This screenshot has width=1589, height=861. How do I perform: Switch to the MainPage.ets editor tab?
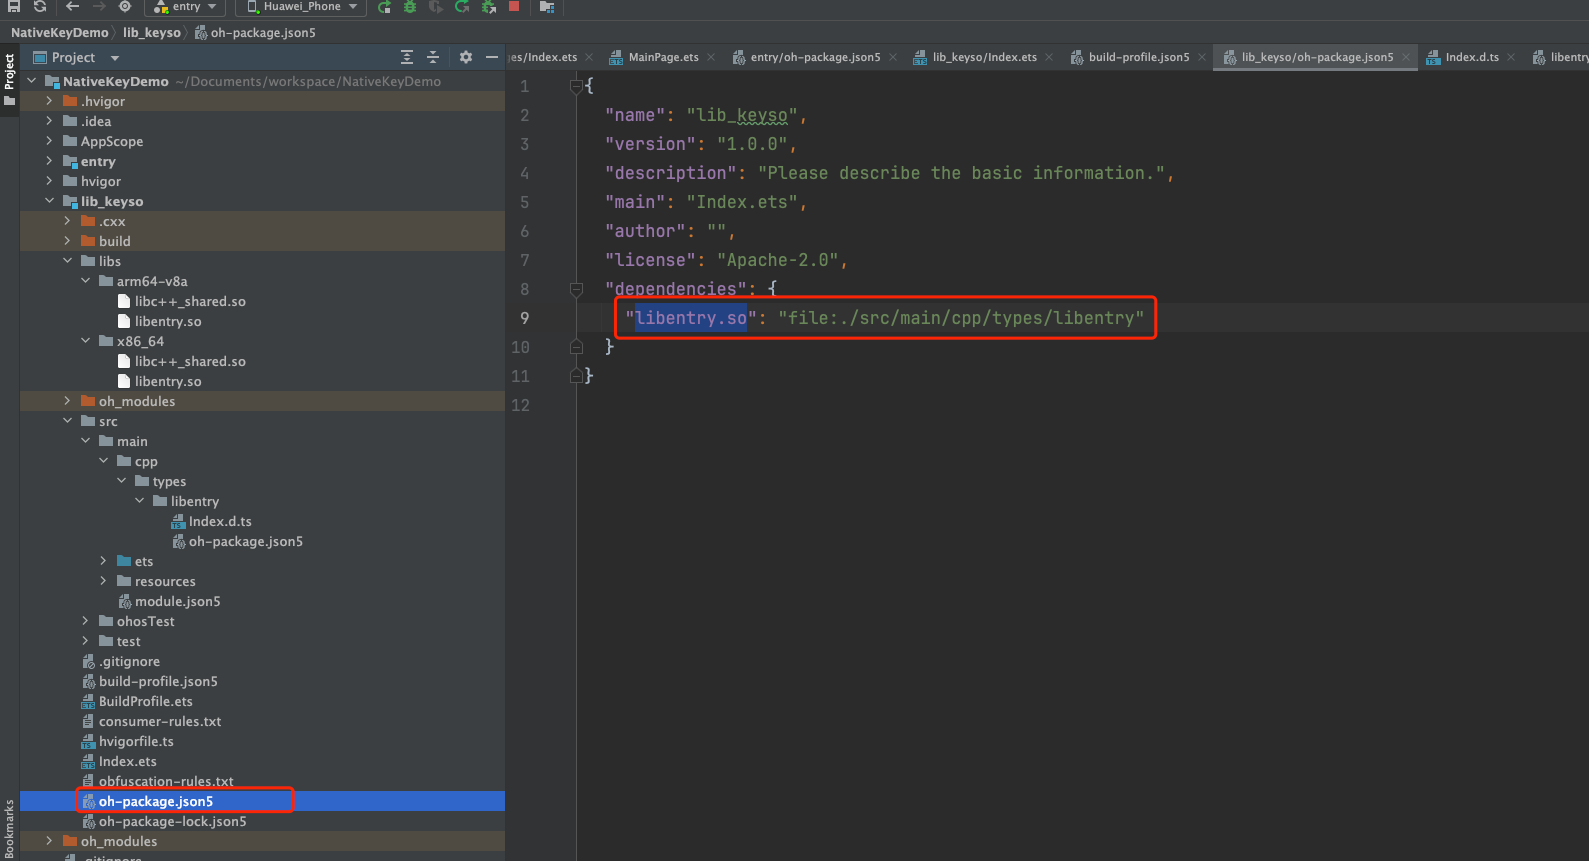point(663,57)
